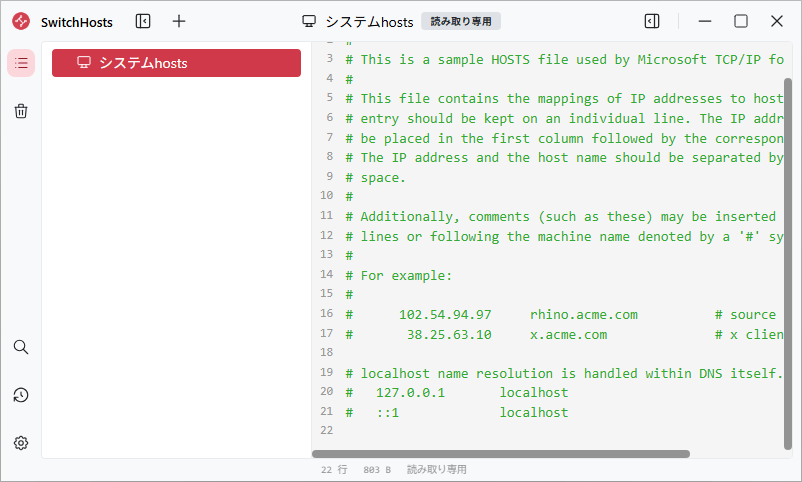802x482 pixels.
Task: Toggle the left sidebar panel icon
Action: coord(143,21)
